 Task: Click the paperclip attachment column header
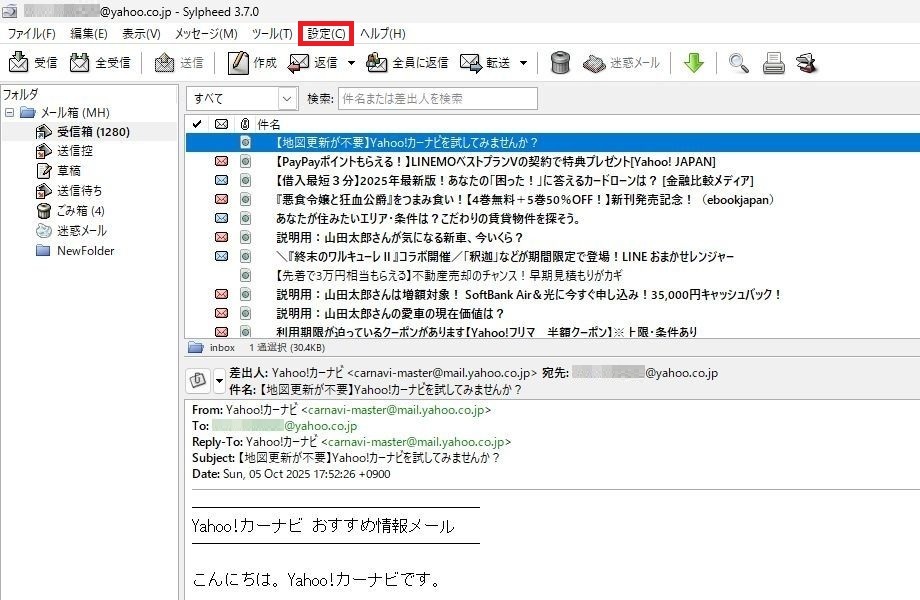click(x=244, y=124)
